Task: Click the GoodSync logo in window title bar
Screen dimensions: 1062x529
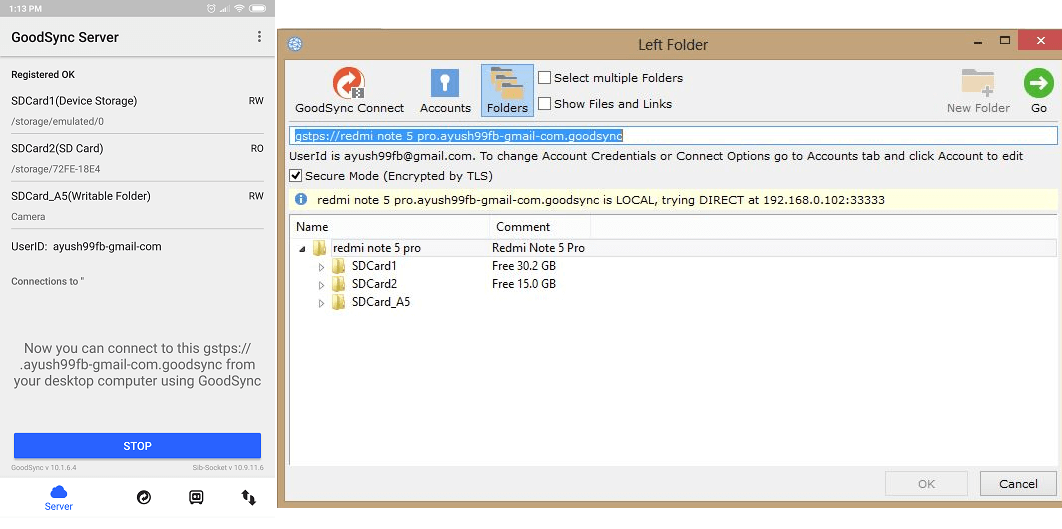Action: (295, 45)
